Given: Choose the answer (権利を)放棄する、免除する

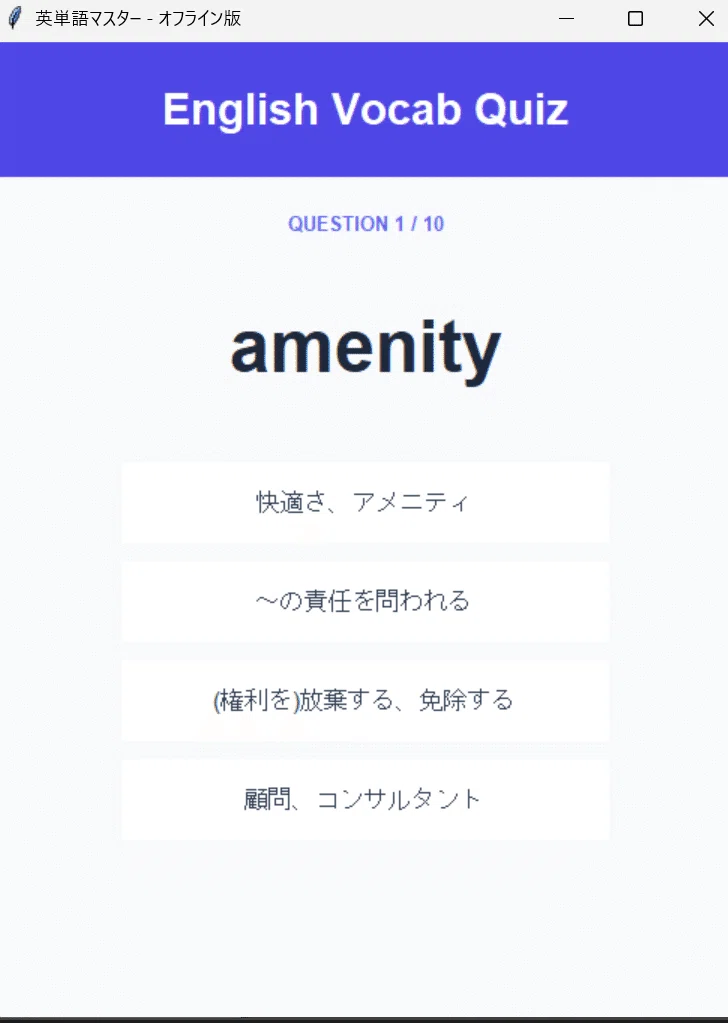Looking at the screenshot, I should click(x=365, y=701).
